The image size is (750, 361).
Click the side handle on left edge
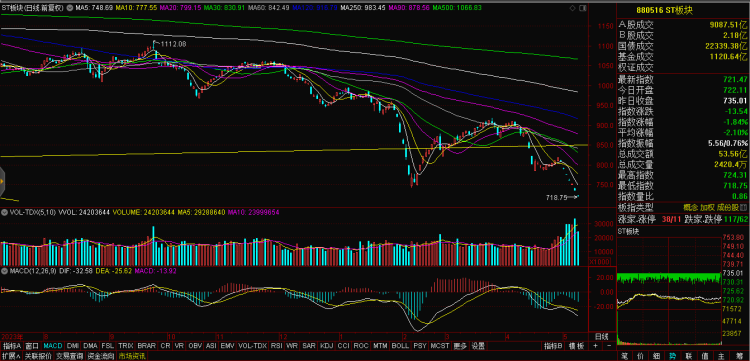pos(2,181)
